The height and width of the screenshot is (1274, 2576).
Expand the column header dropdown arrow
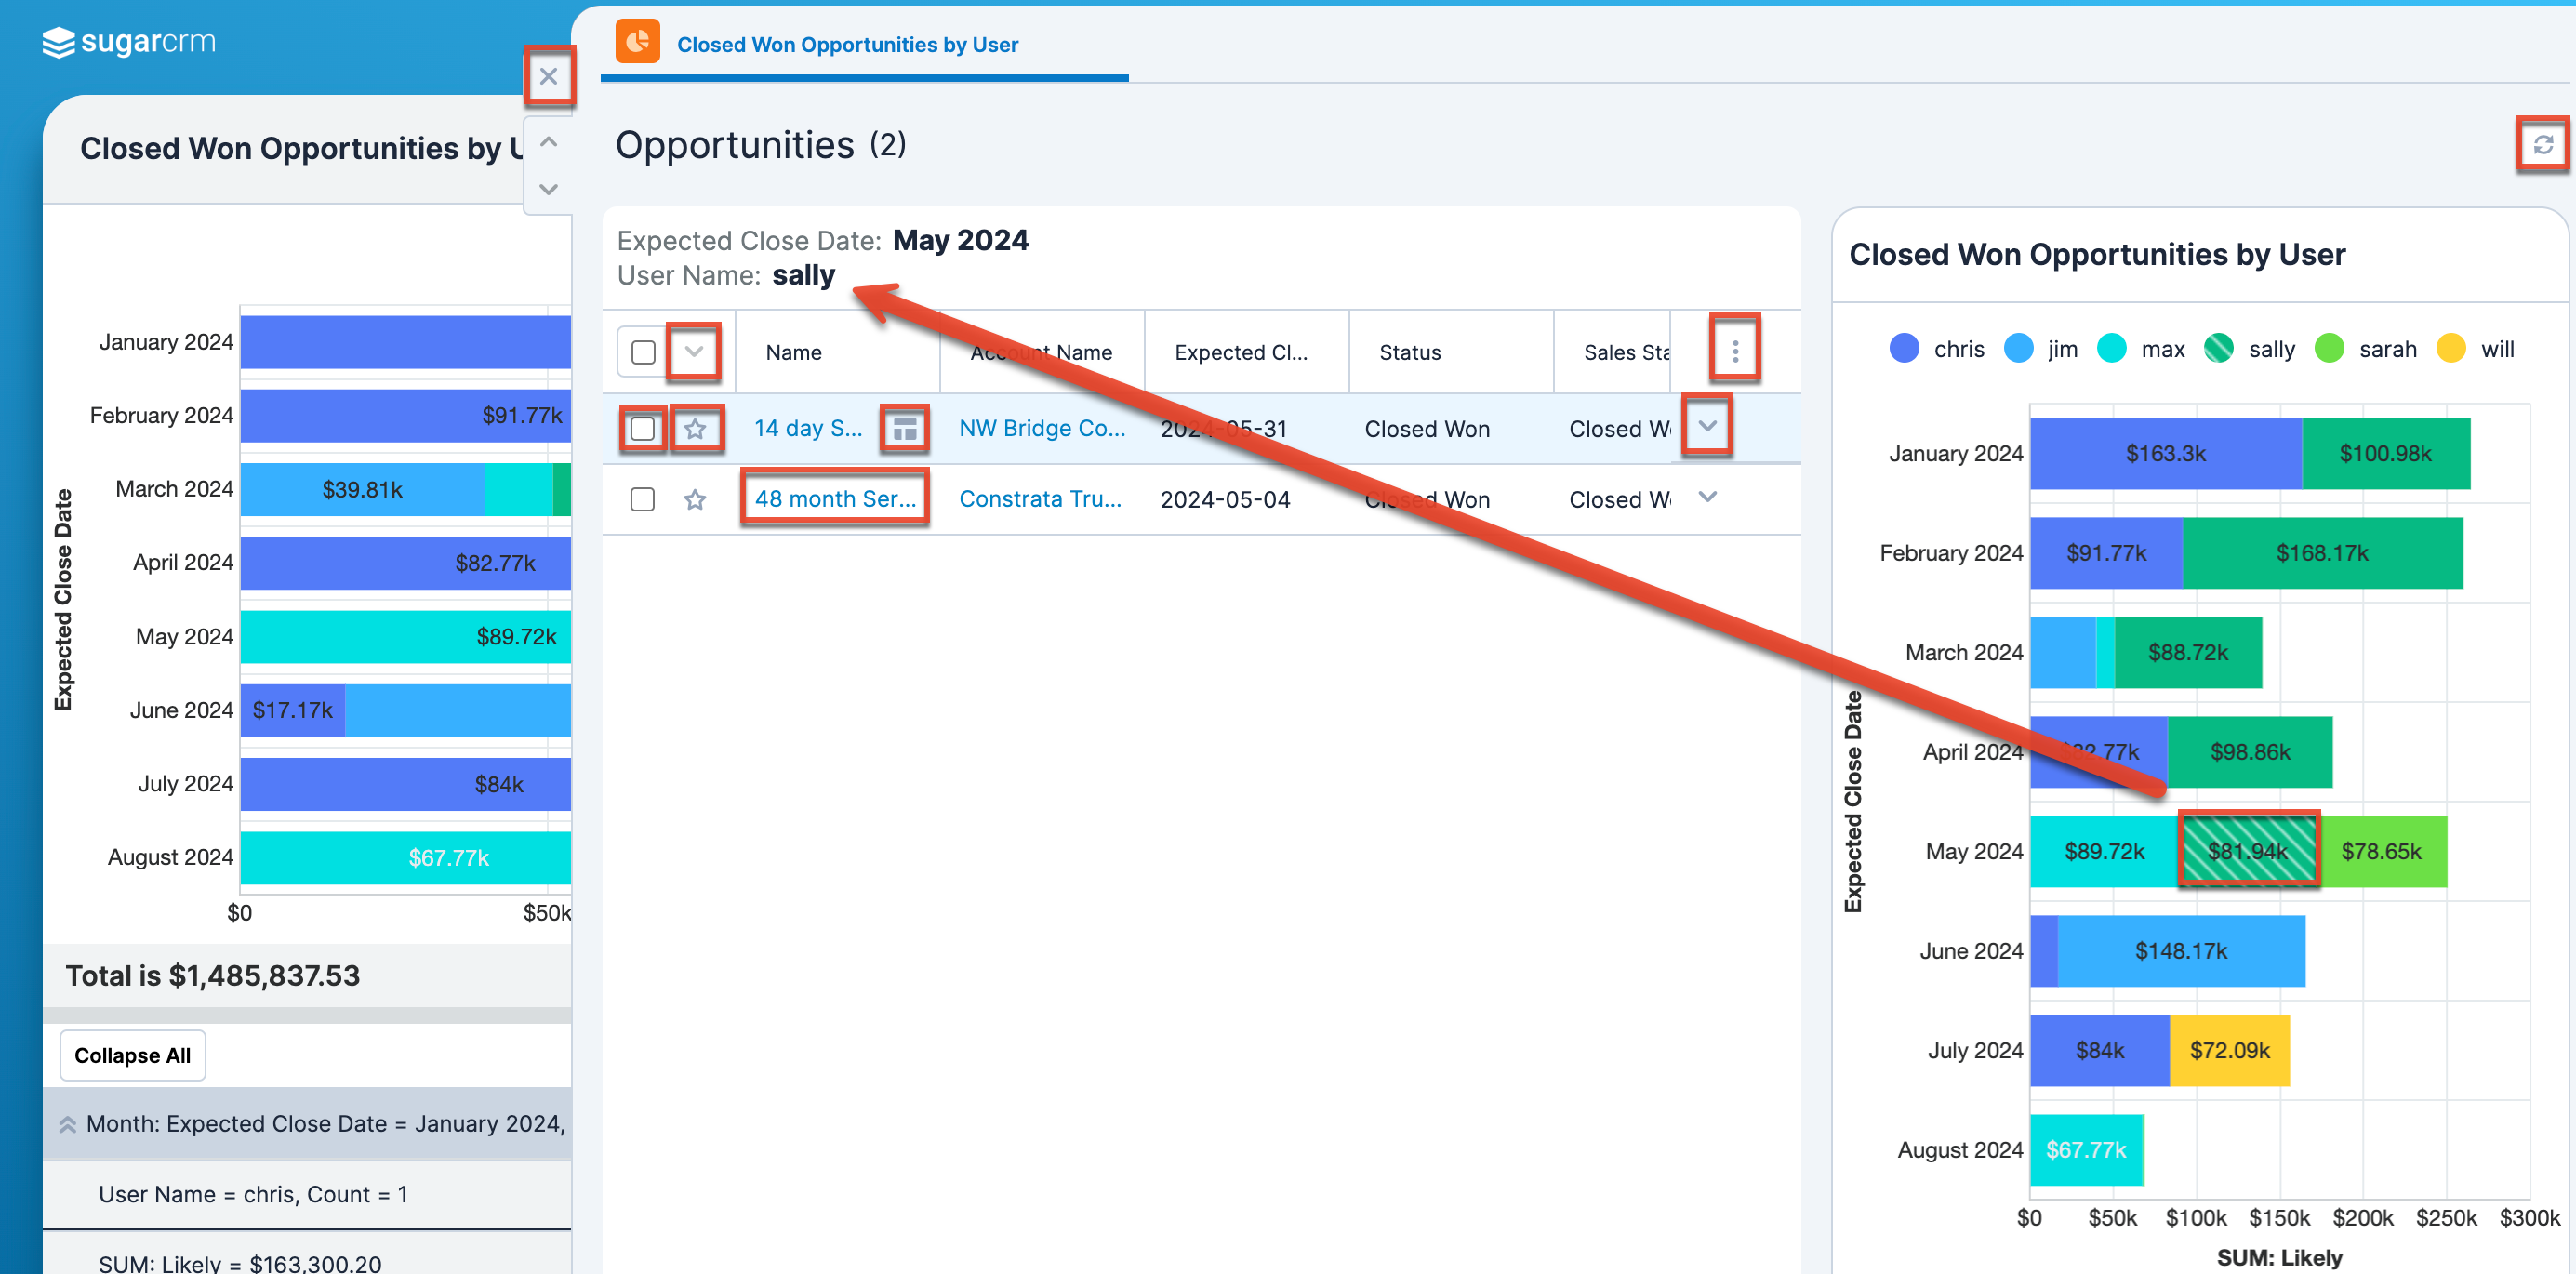(x=692, y=350)
